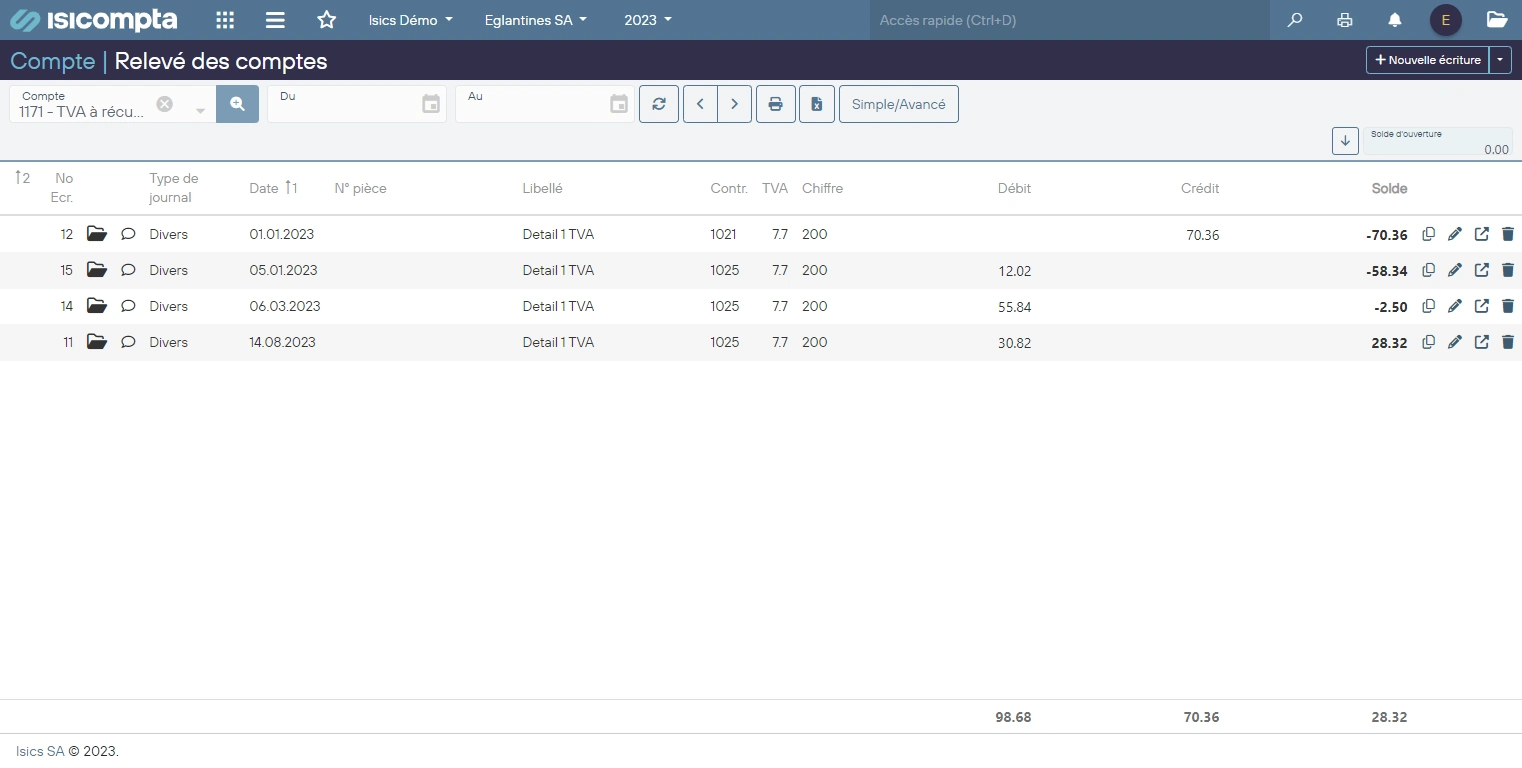
Task: Click the down arrow beside Solde d'ouverture
Action: tap(1345, 141)
